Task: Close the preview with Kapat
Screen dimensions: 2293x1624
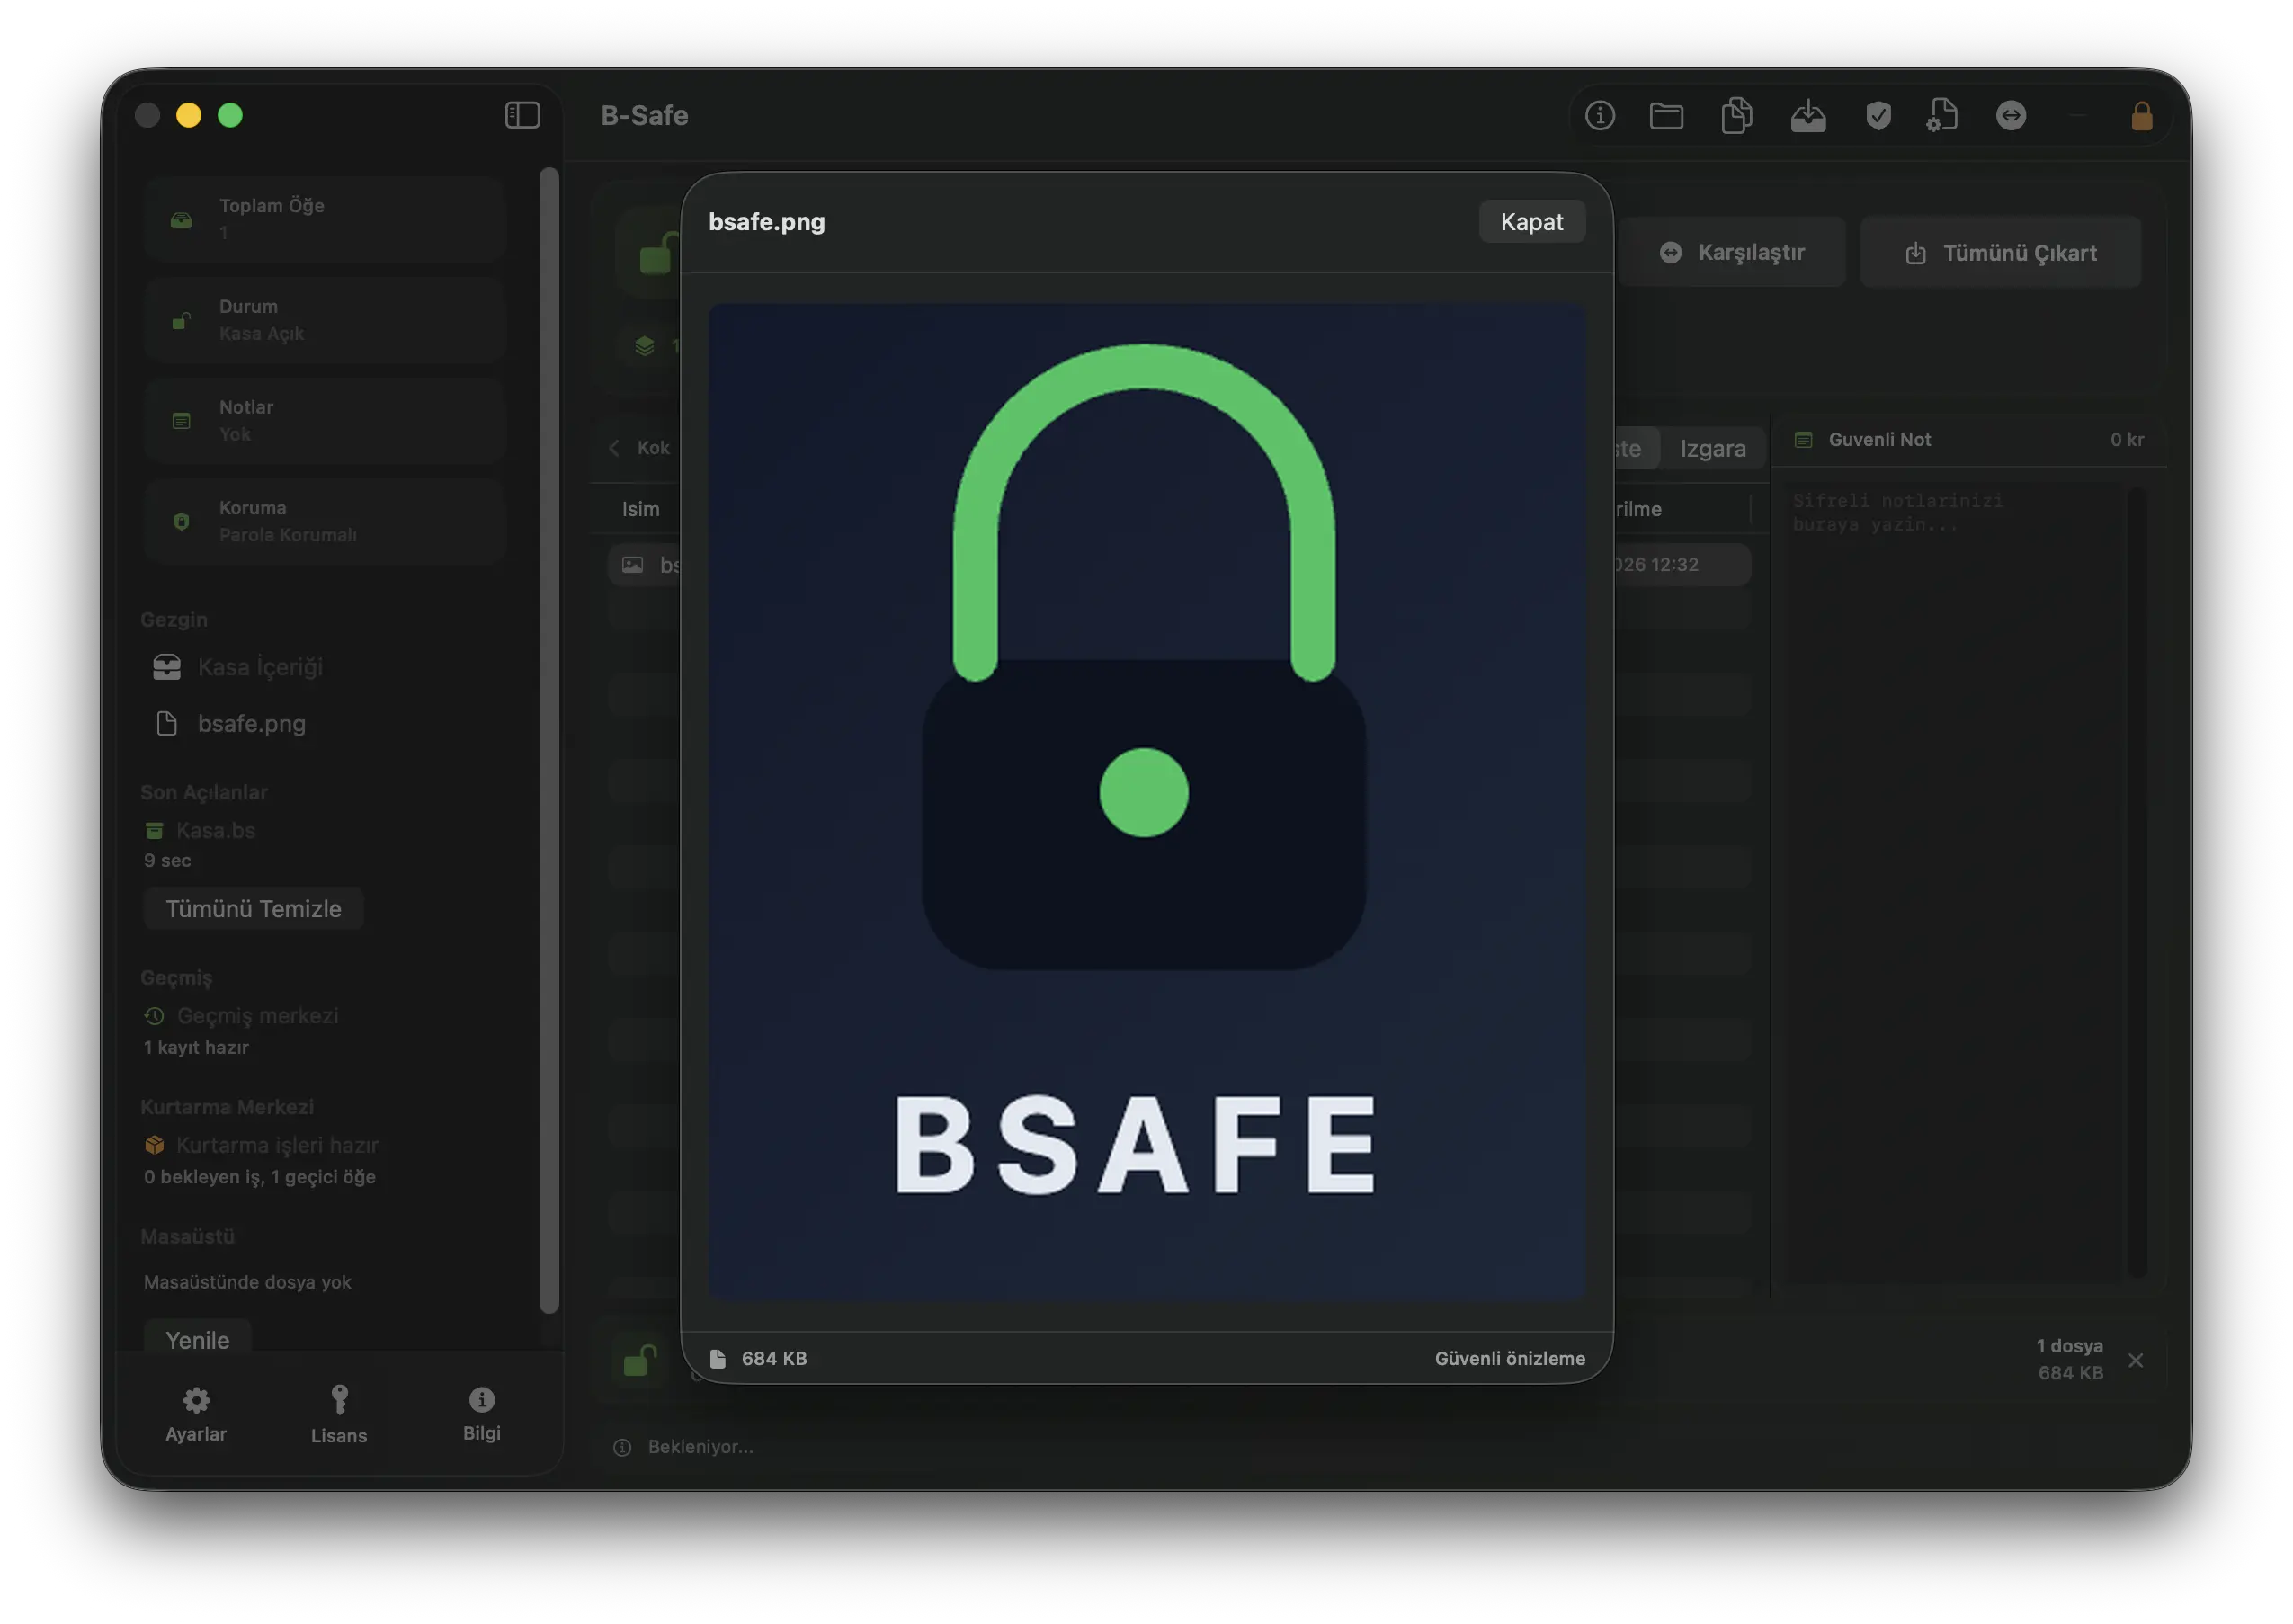Action: point(1531,222)
